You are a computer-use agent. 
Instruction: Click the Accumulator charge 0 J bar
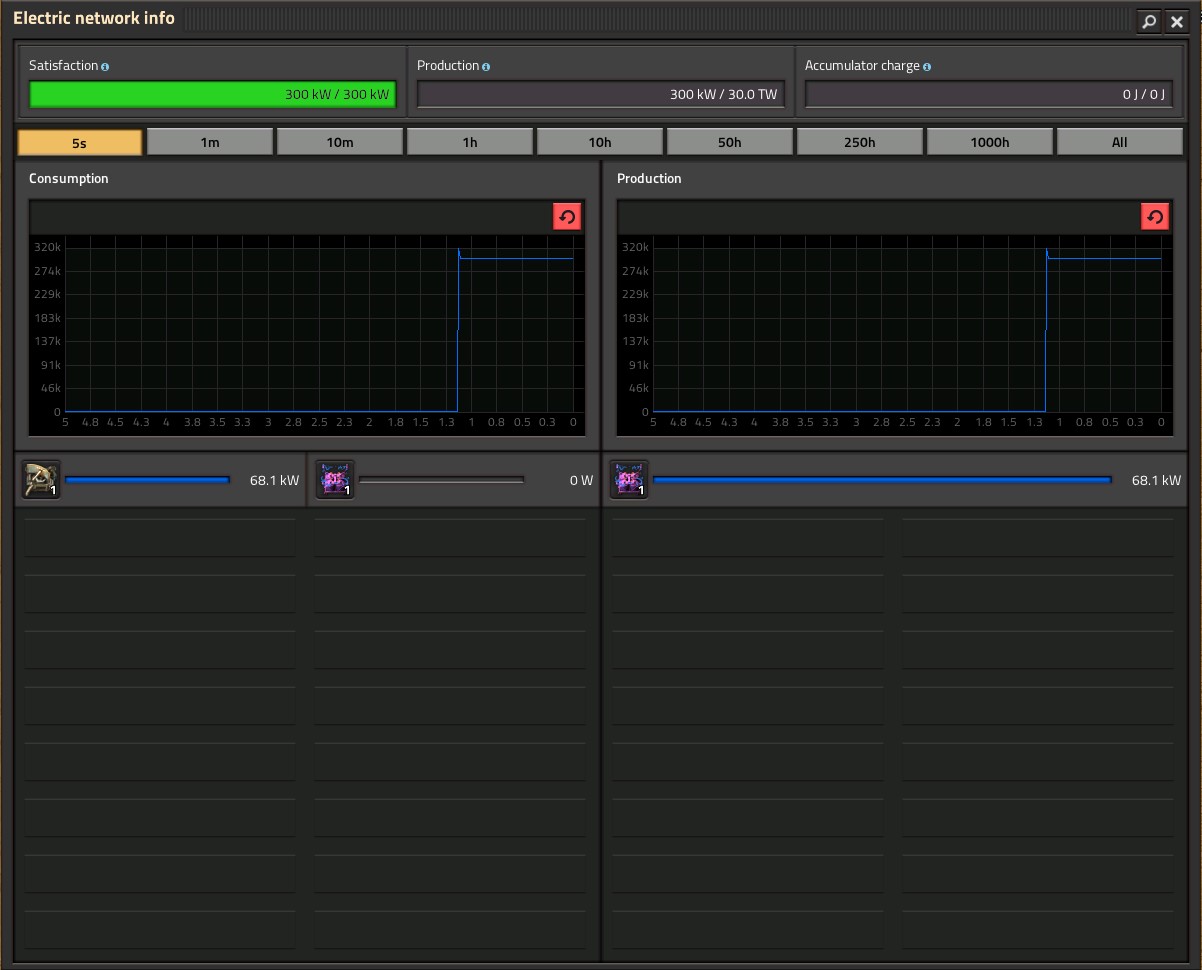(x=988, y=94)
